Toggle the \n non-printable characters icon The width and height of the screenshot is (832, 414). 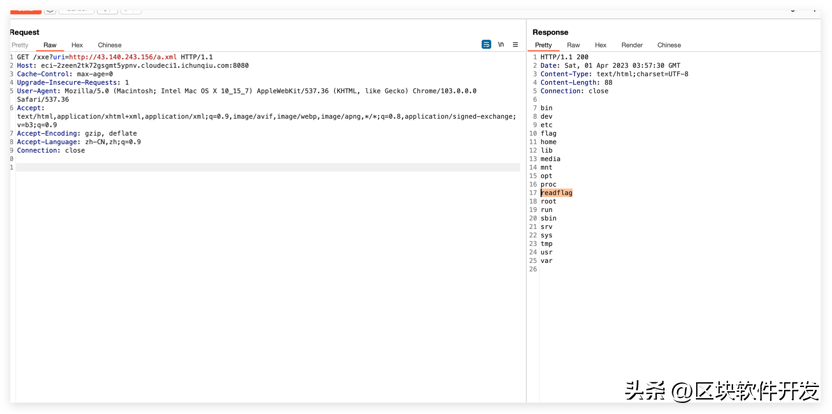point(501,45)
